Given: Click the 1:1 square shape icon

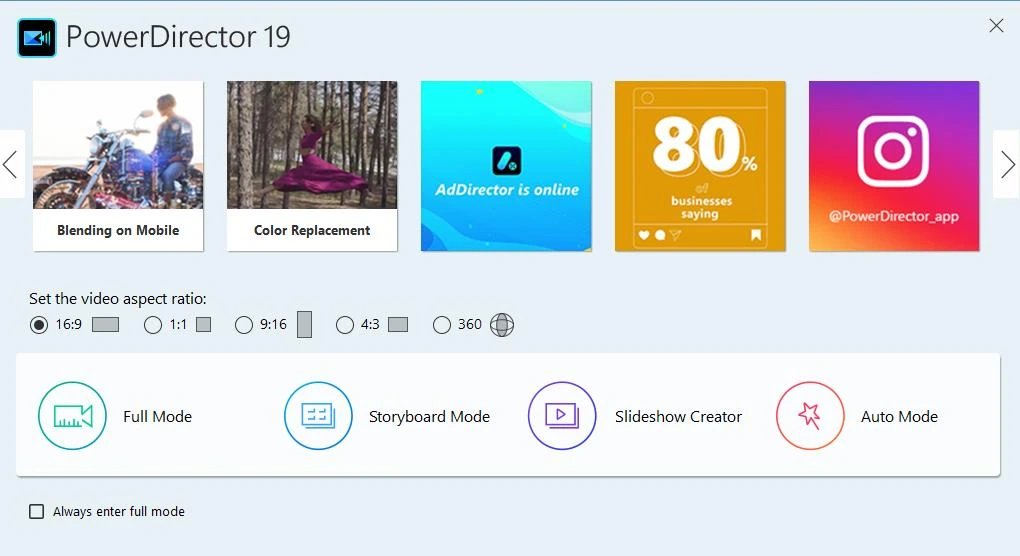Looking at the screenshot, I should tap(204, 324).
